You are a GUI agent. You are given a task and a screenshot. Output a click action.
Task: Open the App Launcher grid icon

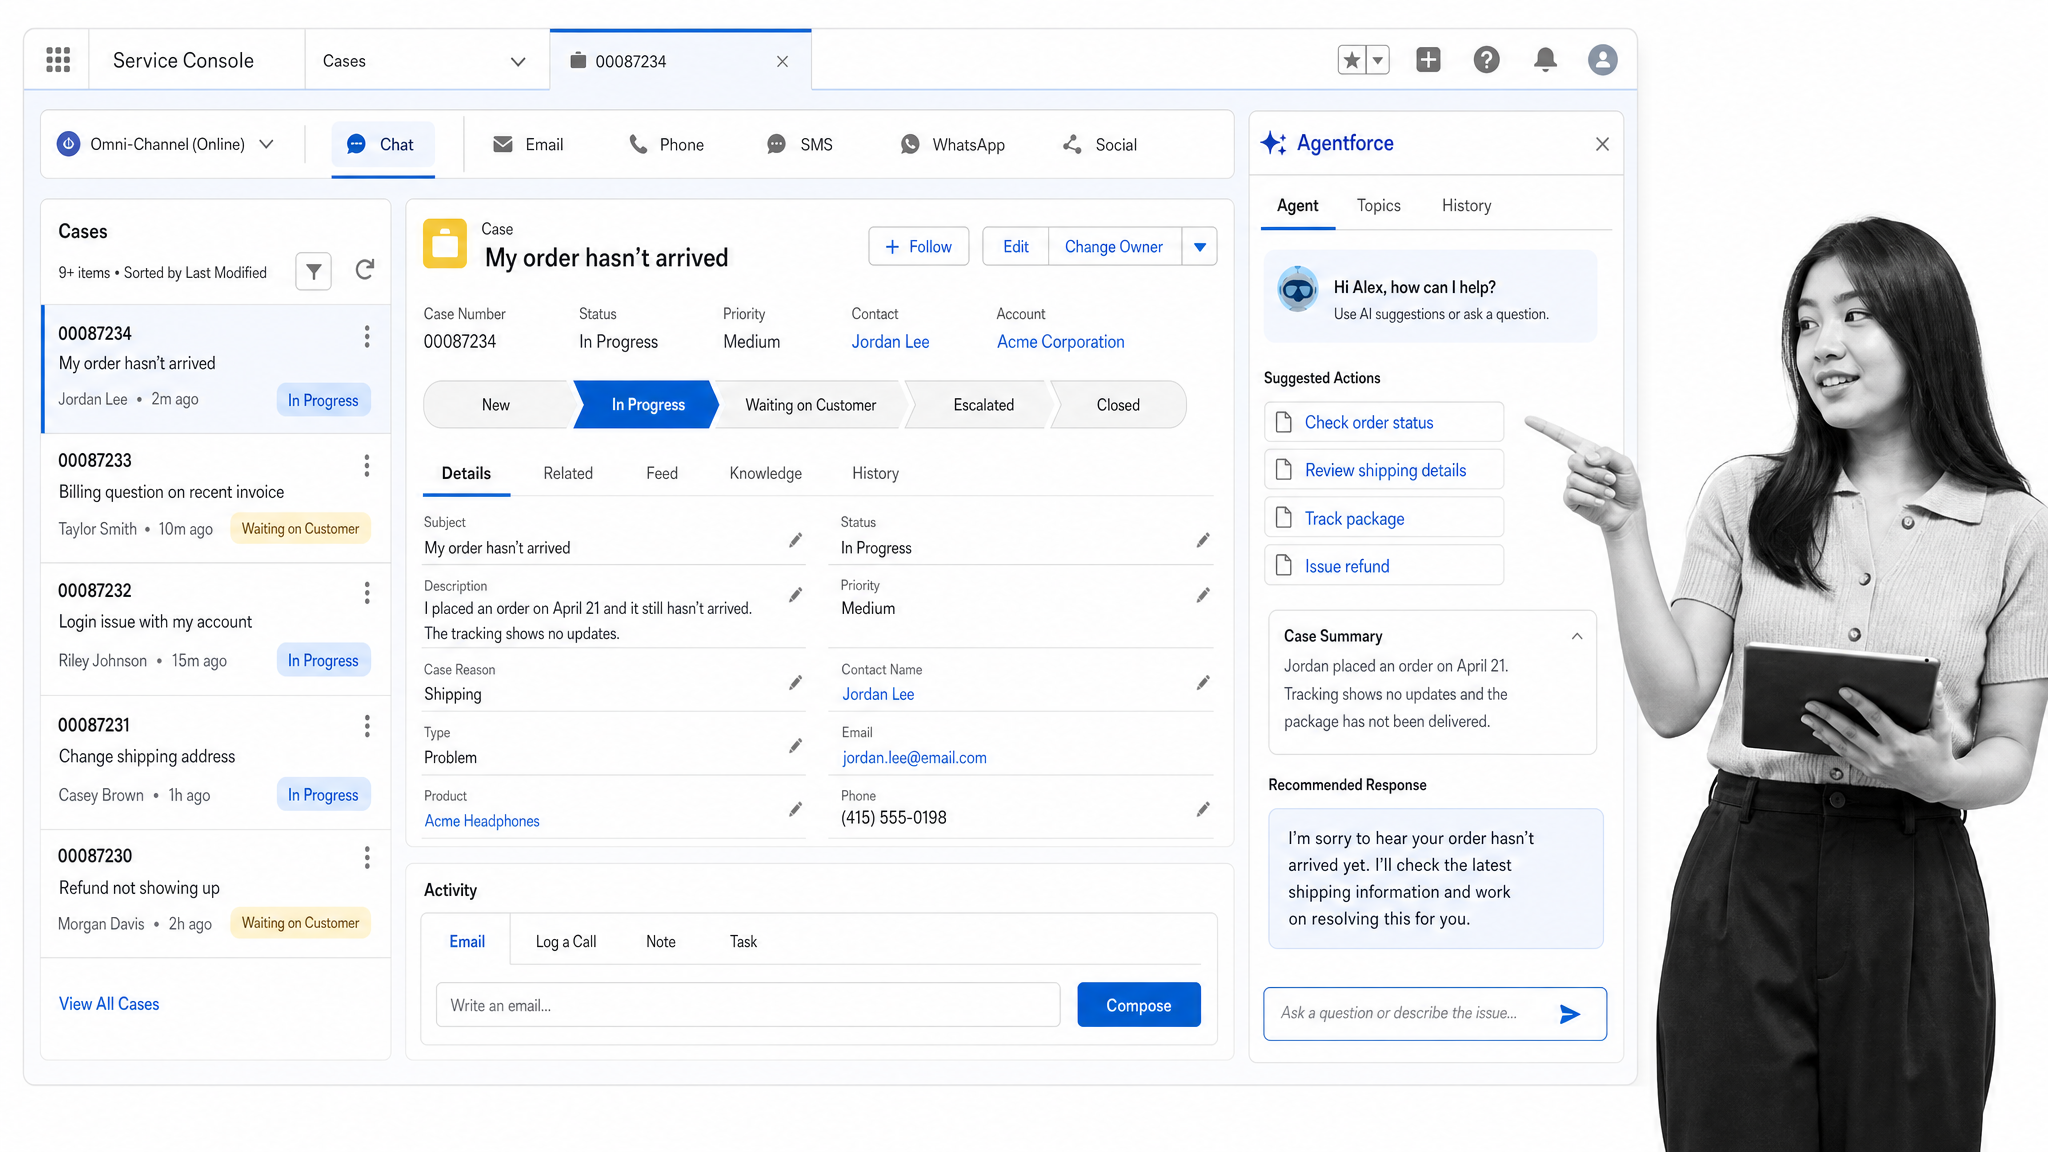[58, 60]
